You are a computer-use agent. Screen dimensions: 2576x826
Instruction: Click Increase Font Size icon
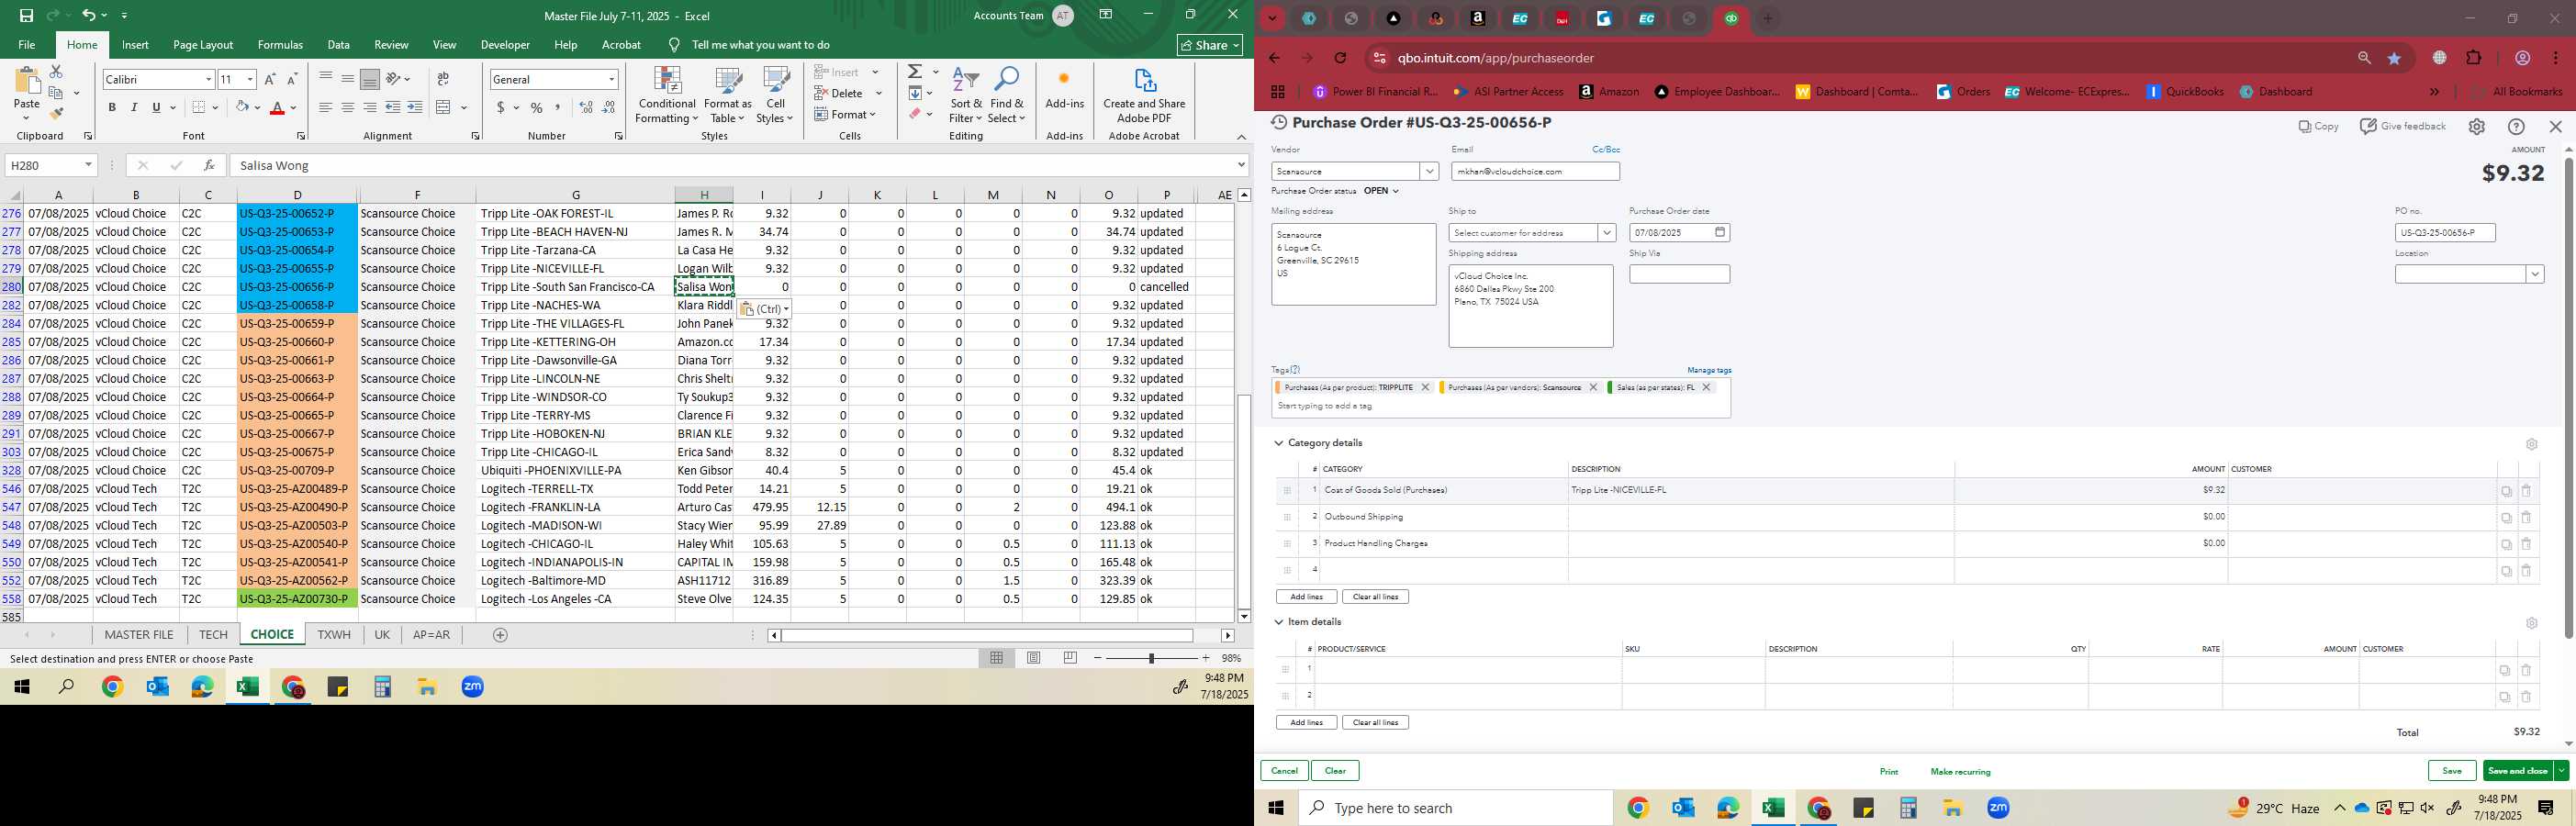(x=270, y=79)
